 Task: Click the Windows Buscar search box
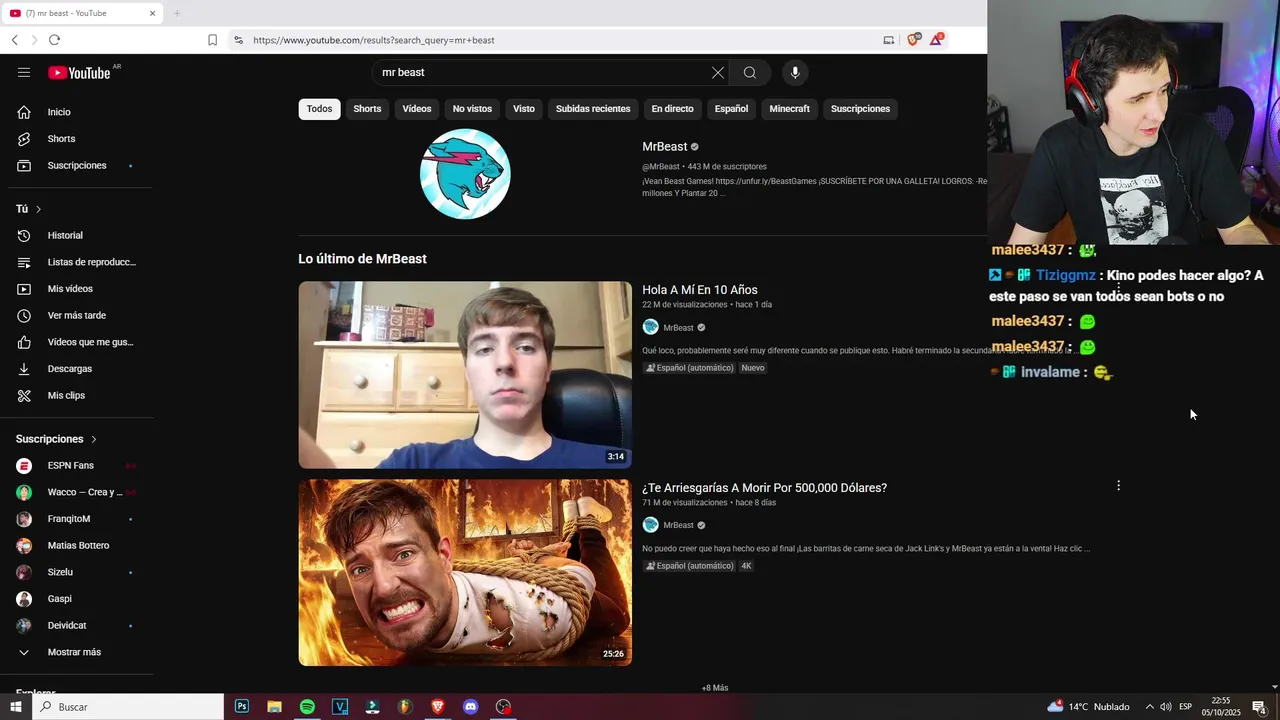pyautogui.click(x=128, y=707)
